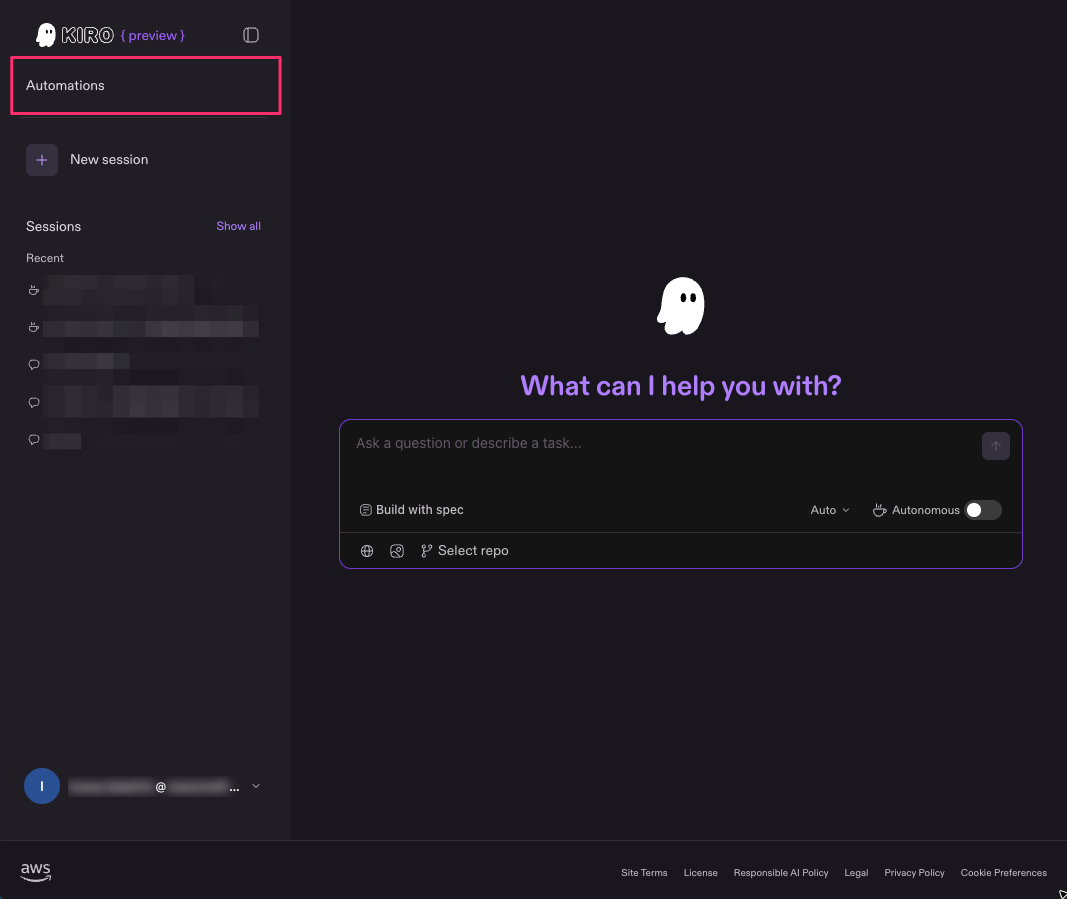
Task: Click the preview label next to Kiro
Action: [152, 35]
